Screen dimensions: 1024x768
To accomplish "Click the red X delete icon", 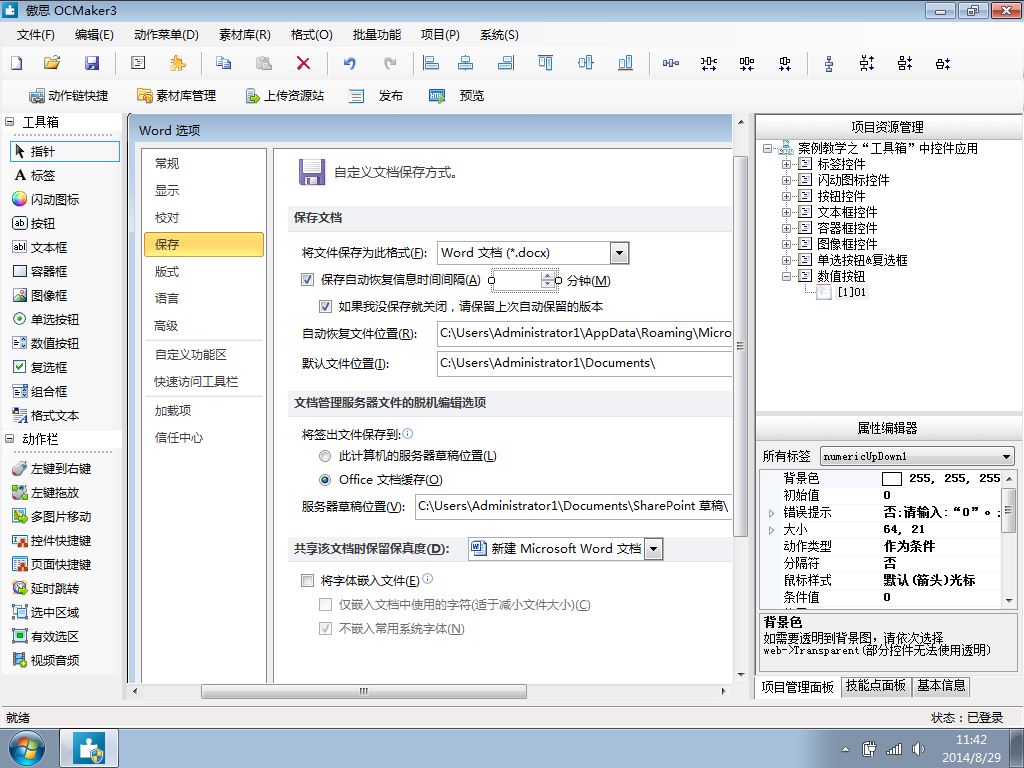I will (x=303, y=63).
